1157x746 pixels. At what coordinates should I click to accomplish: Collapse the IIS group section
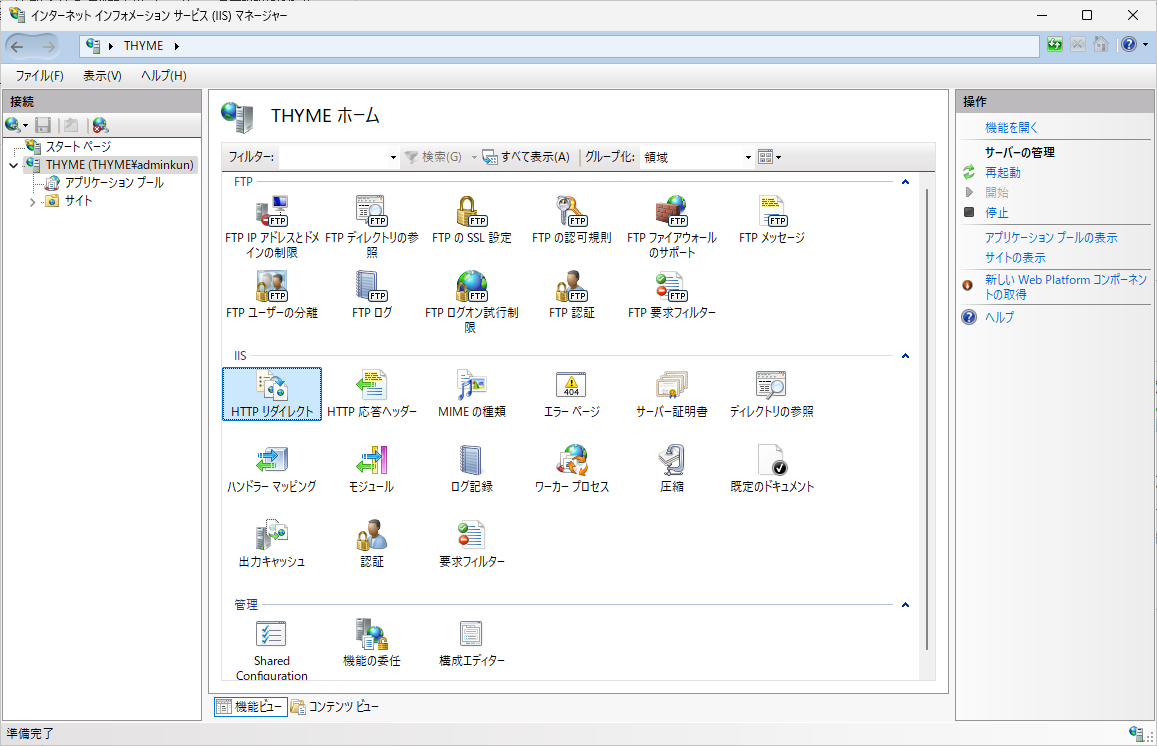[x=905, y=356]
